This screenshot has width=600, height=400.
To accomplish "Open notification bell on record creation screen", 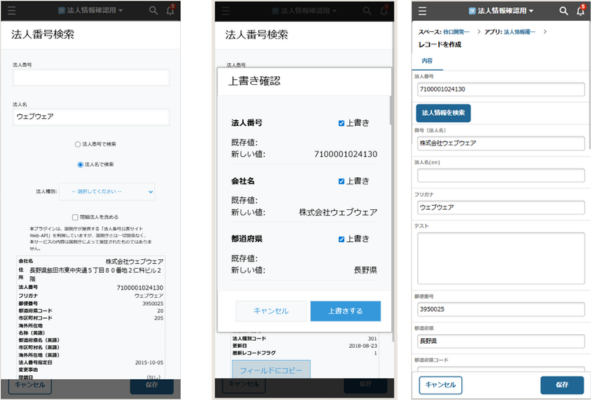I will [580, 11].
